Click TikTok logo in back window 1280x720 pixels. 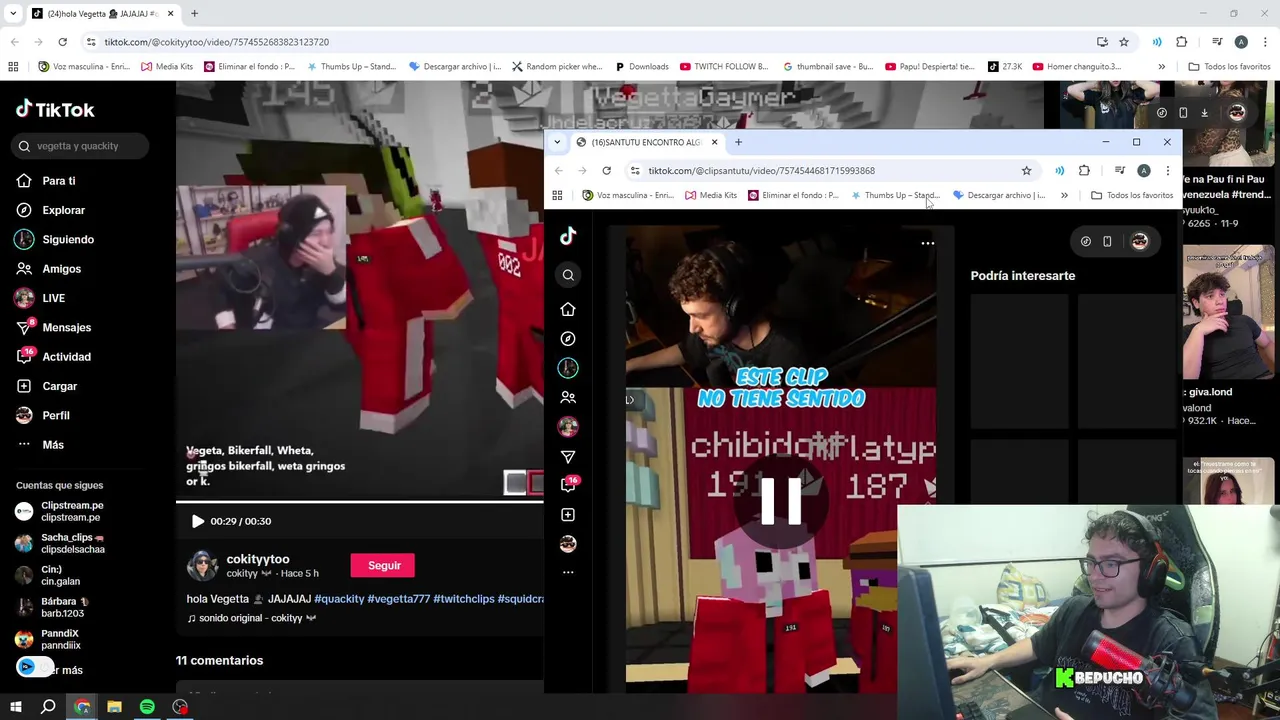[x=55, y=109]
